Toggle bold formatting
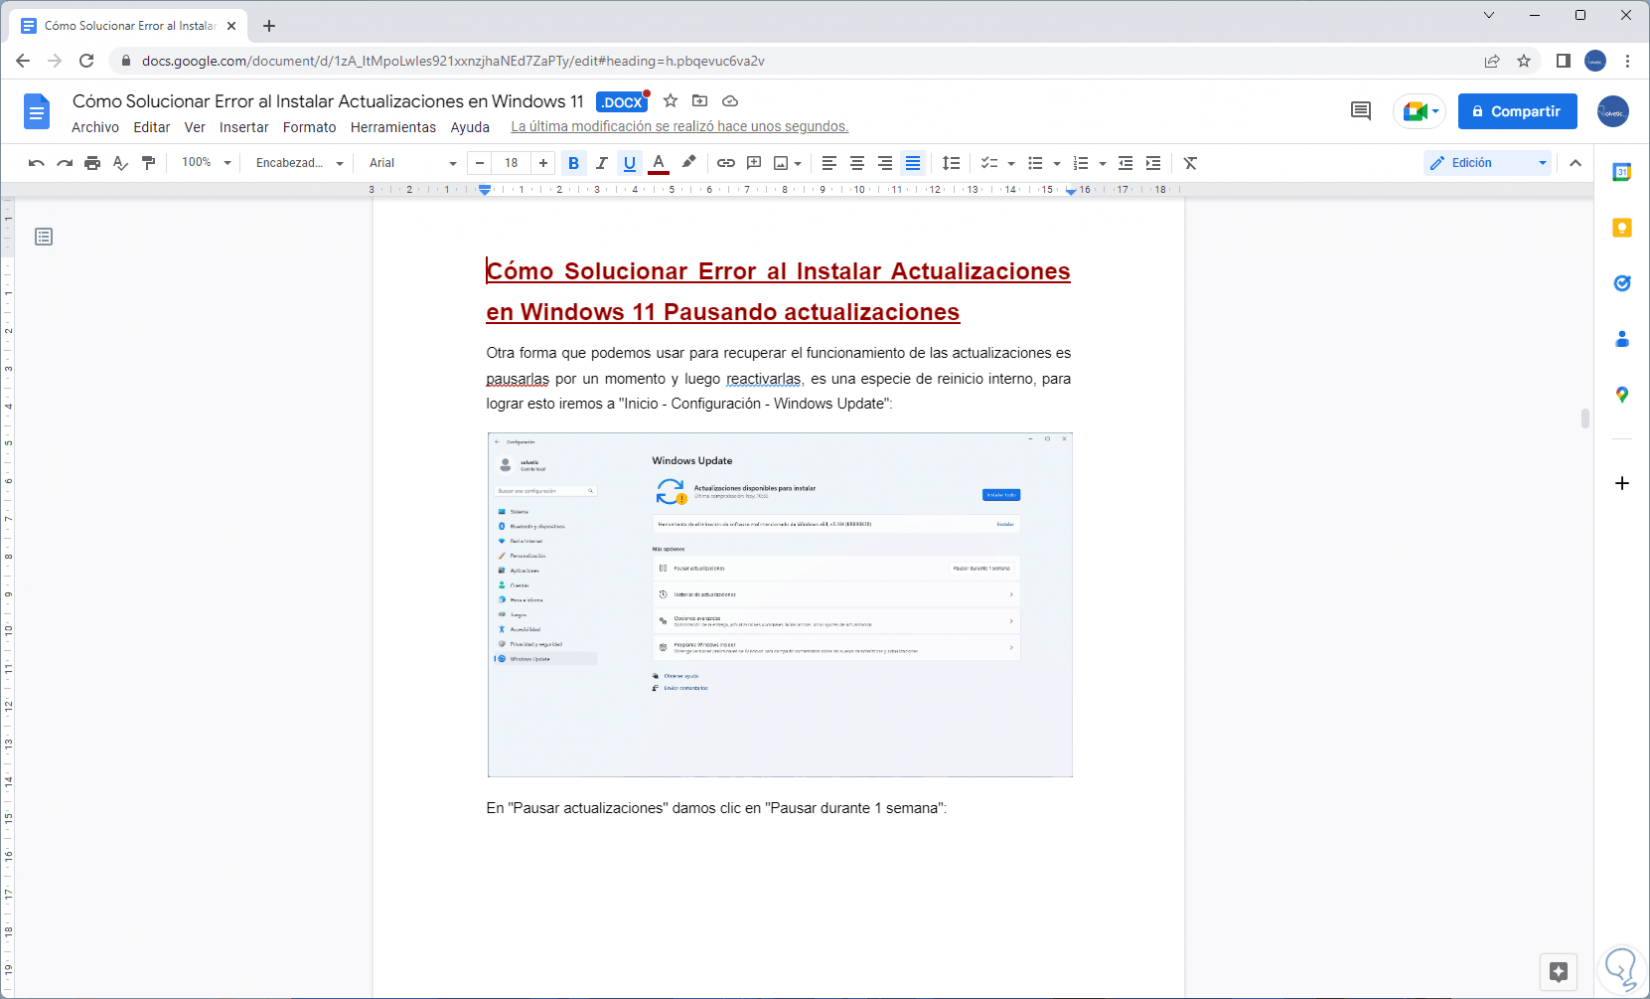The image size is (1650, 999). tap(573, 163)
